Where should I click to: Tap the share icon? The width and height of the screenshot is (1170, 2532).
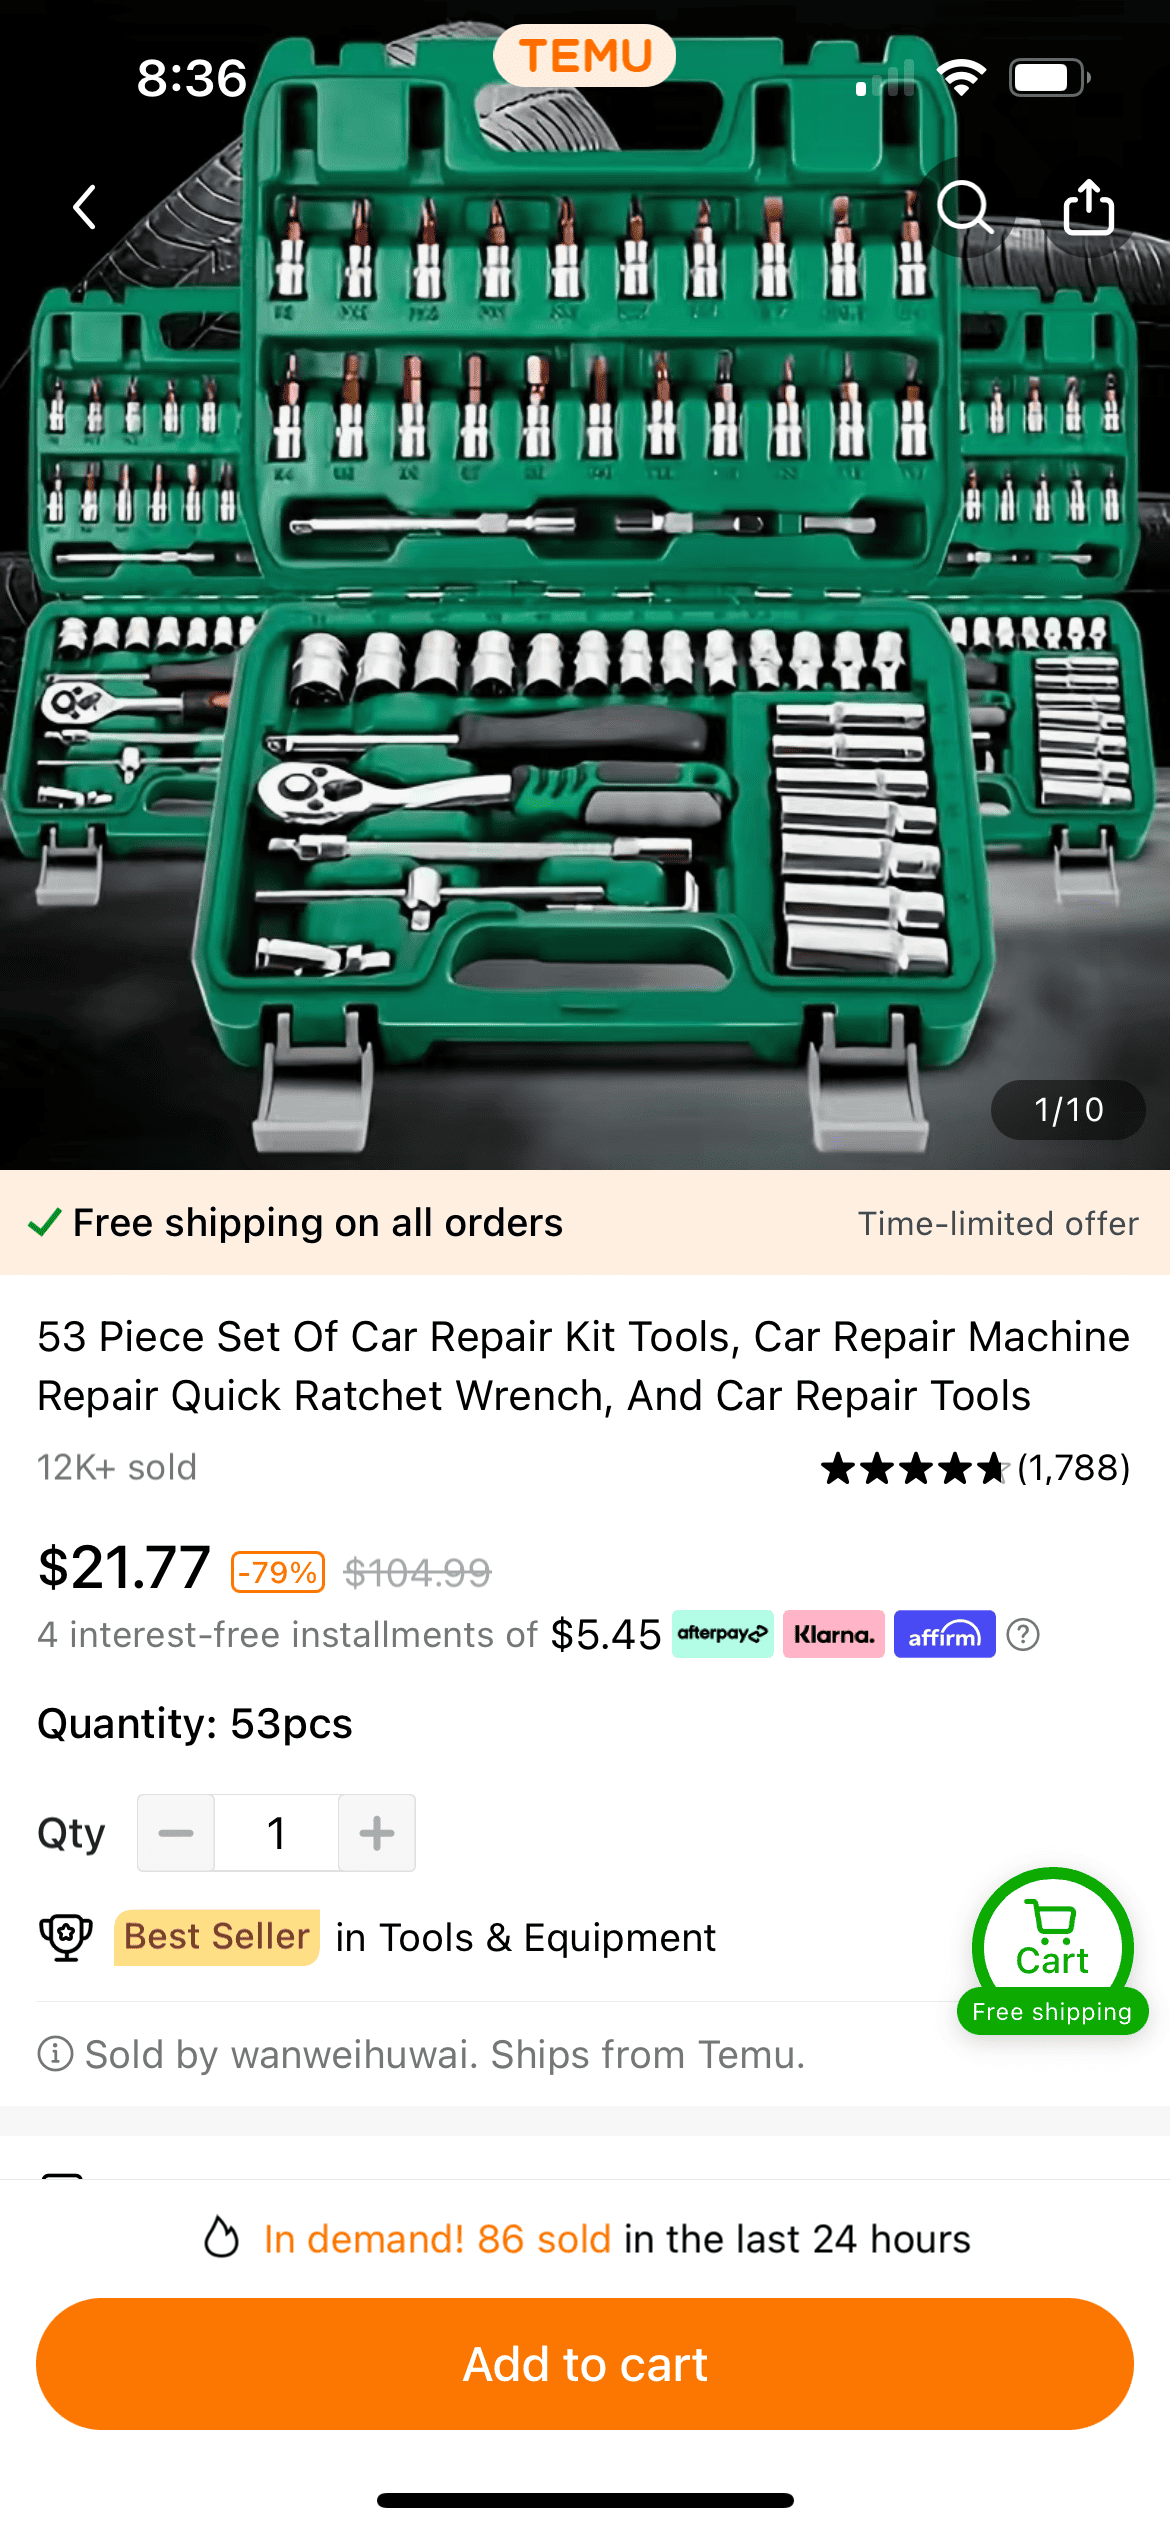pyautogui.click(x=1088, y=207)
